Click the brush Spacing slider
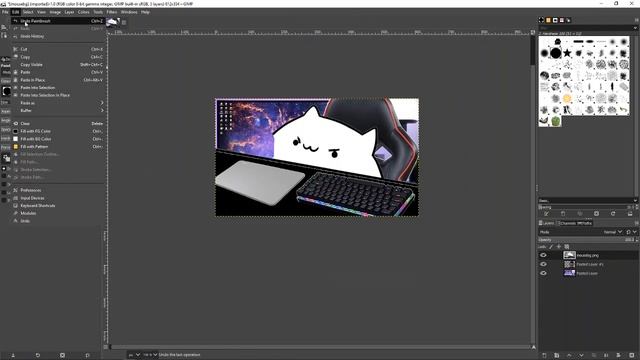 coord(586,207)
